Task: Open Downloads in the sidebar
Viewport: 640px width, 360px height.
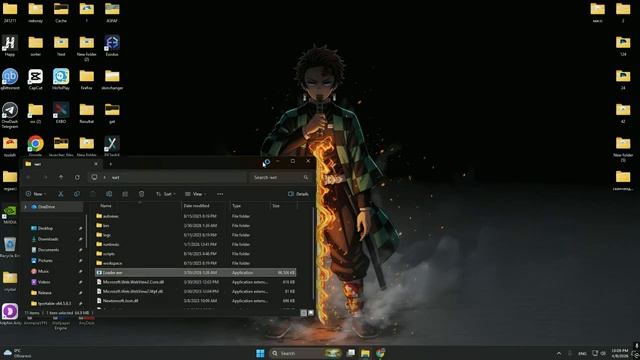Action: click(48, 239)
